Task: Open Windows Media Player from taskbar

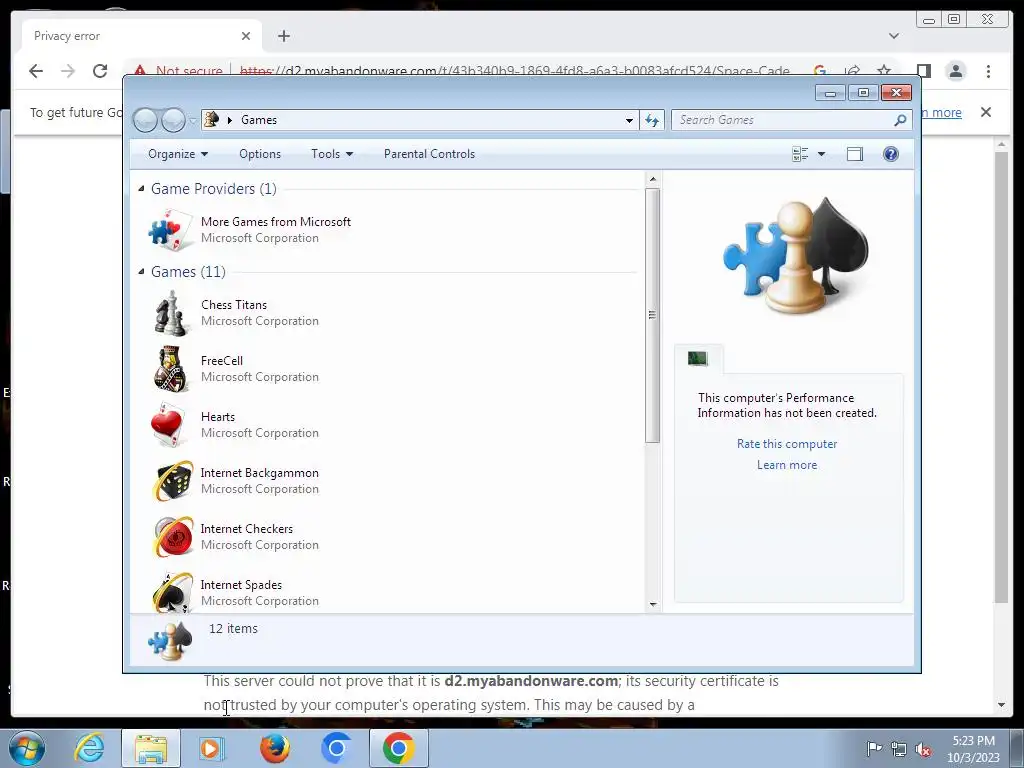Action: tap(212, 748)
